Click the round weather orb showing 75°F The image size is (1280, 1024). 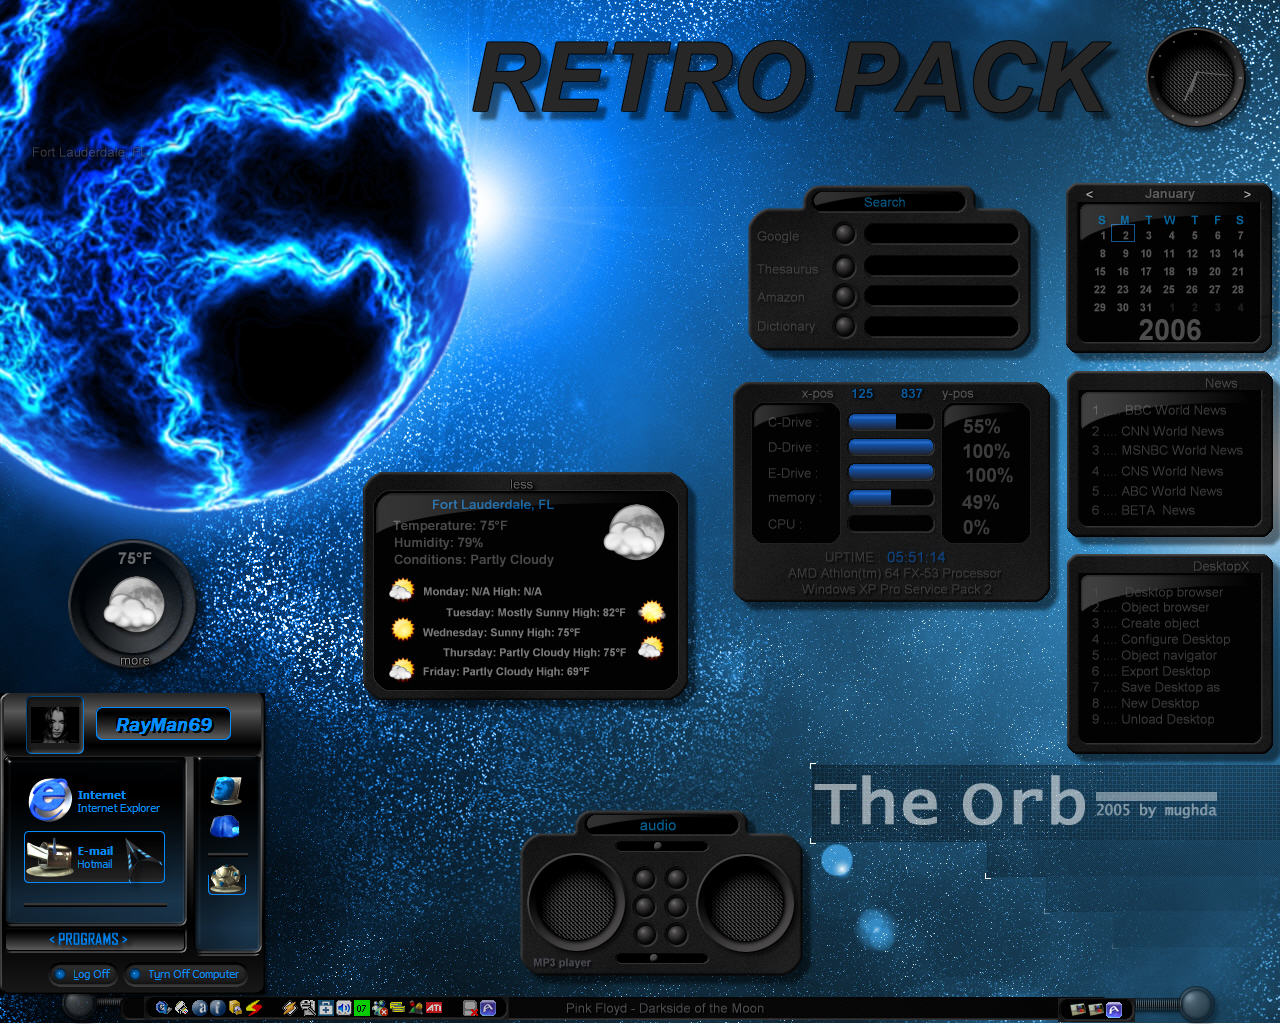click(x=133, y=603)
